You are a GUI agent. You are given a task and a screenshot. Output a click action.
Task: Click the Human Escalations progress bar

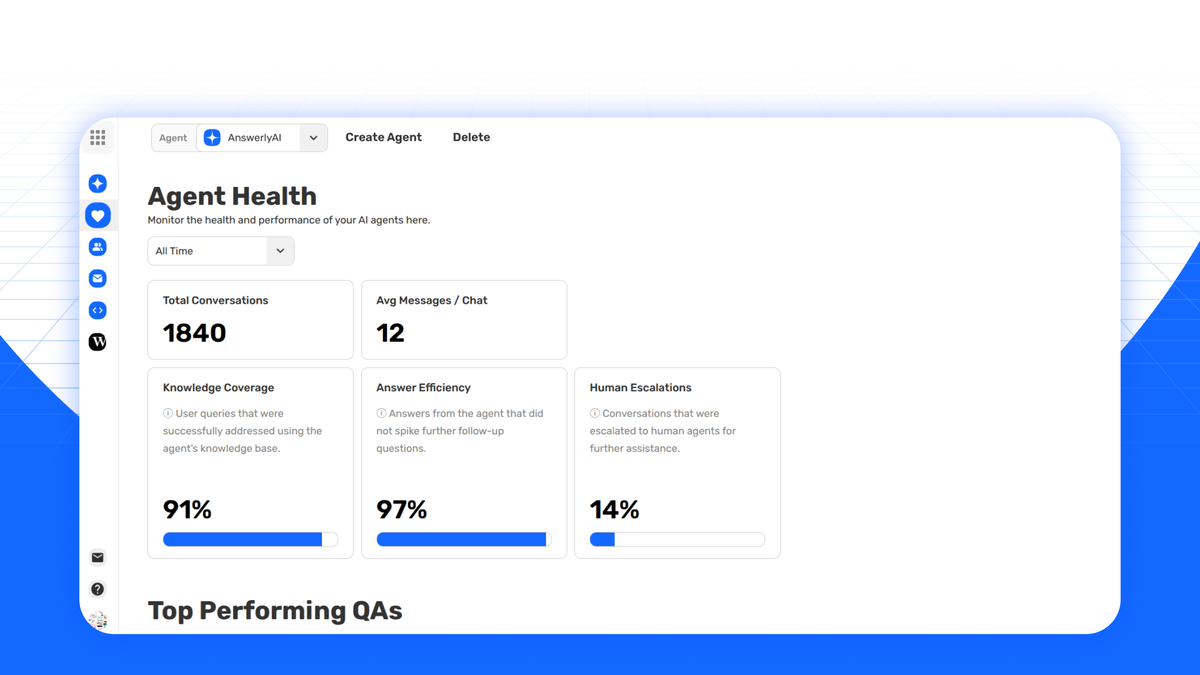677,539
